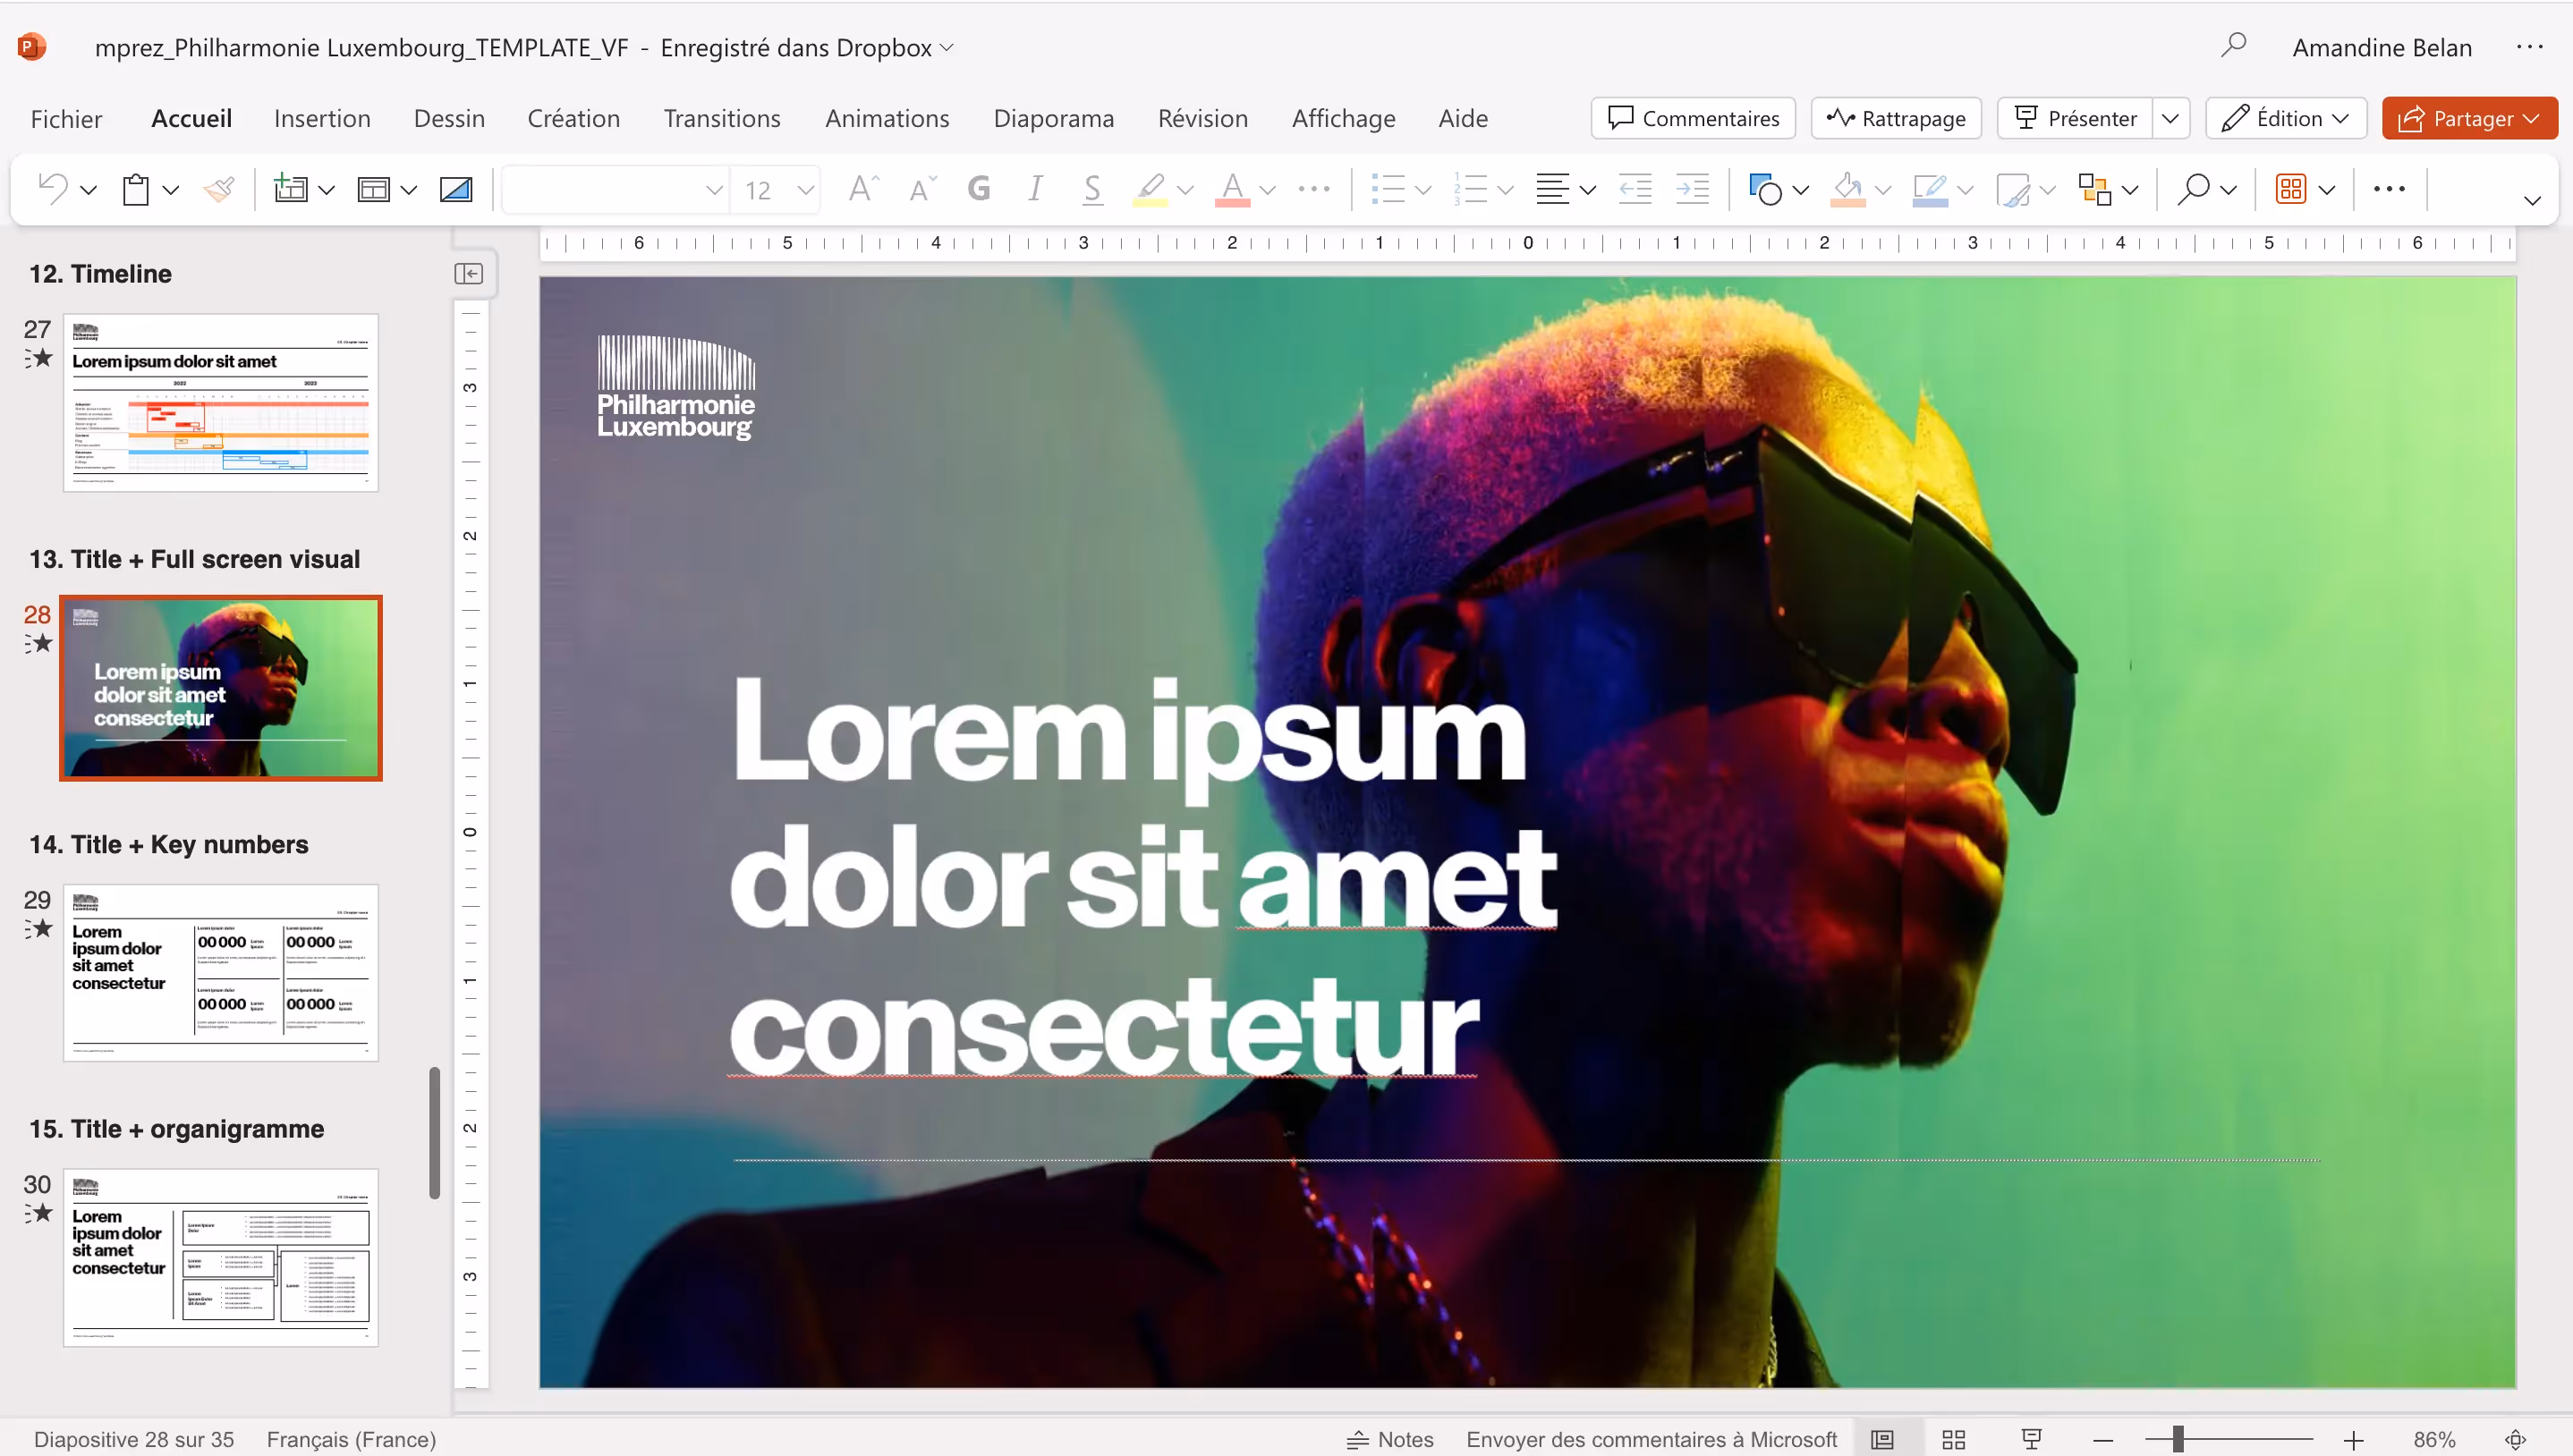Click the Arrange objects icon
The width and height of the screenshot is (2573, 1456).
pyautogui.click(x=2094, y=189)
